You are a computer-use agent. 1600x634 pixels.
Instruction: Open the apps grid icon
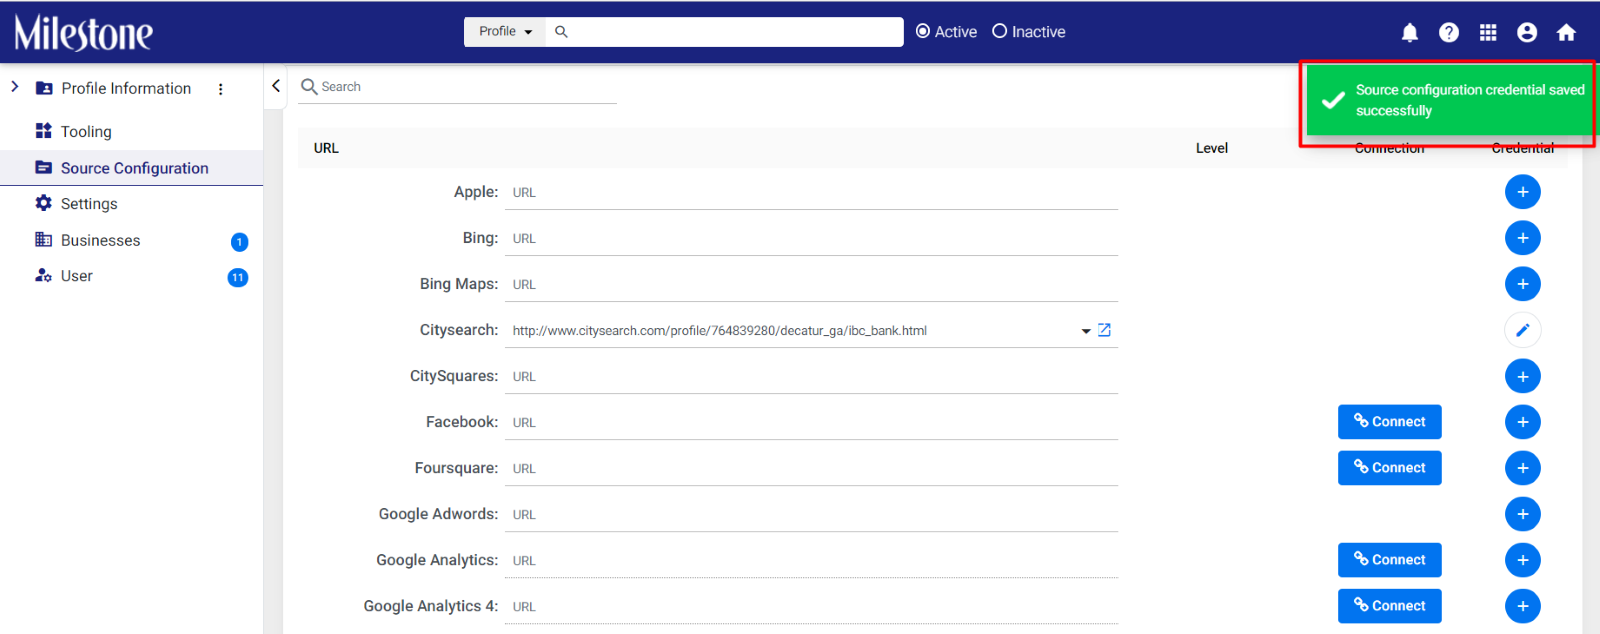click(x=1488, y=33)
